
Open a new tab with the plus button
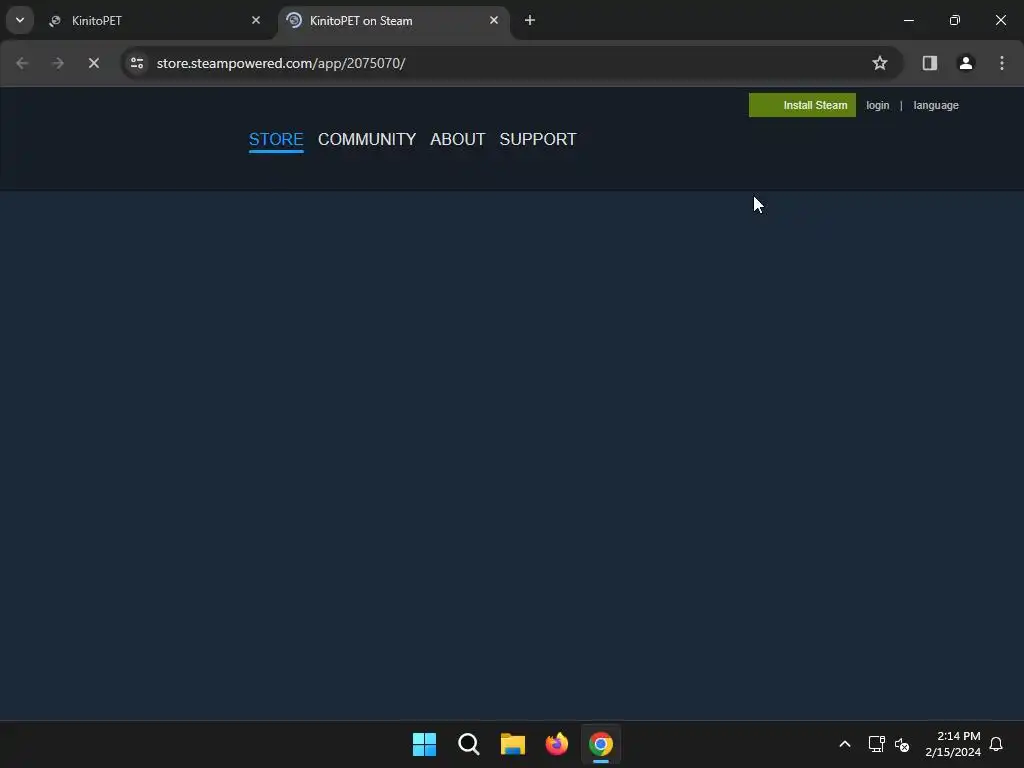(530, 21)
